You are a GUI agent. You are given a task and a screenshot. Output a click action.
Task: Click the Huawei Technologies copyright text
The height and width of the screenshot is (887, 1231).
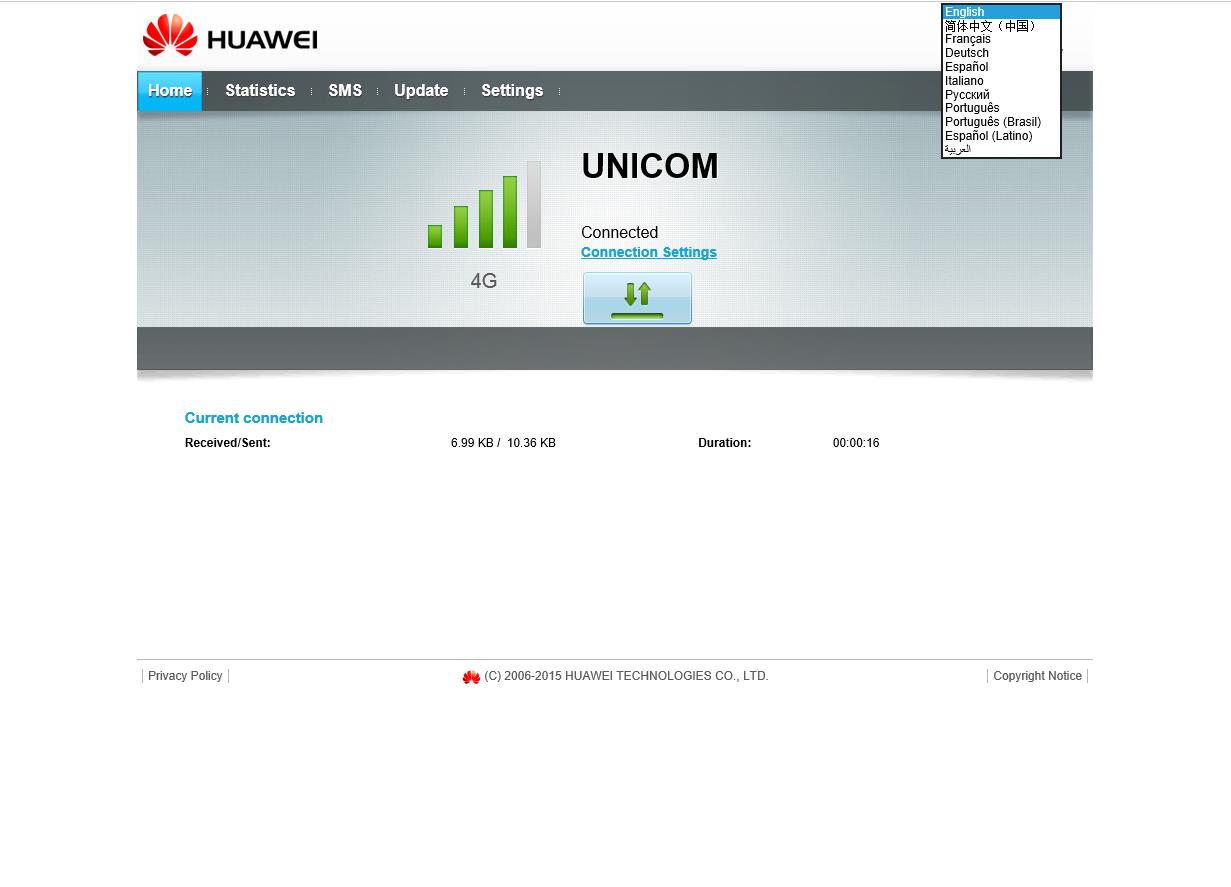click(x=626, y=676)
